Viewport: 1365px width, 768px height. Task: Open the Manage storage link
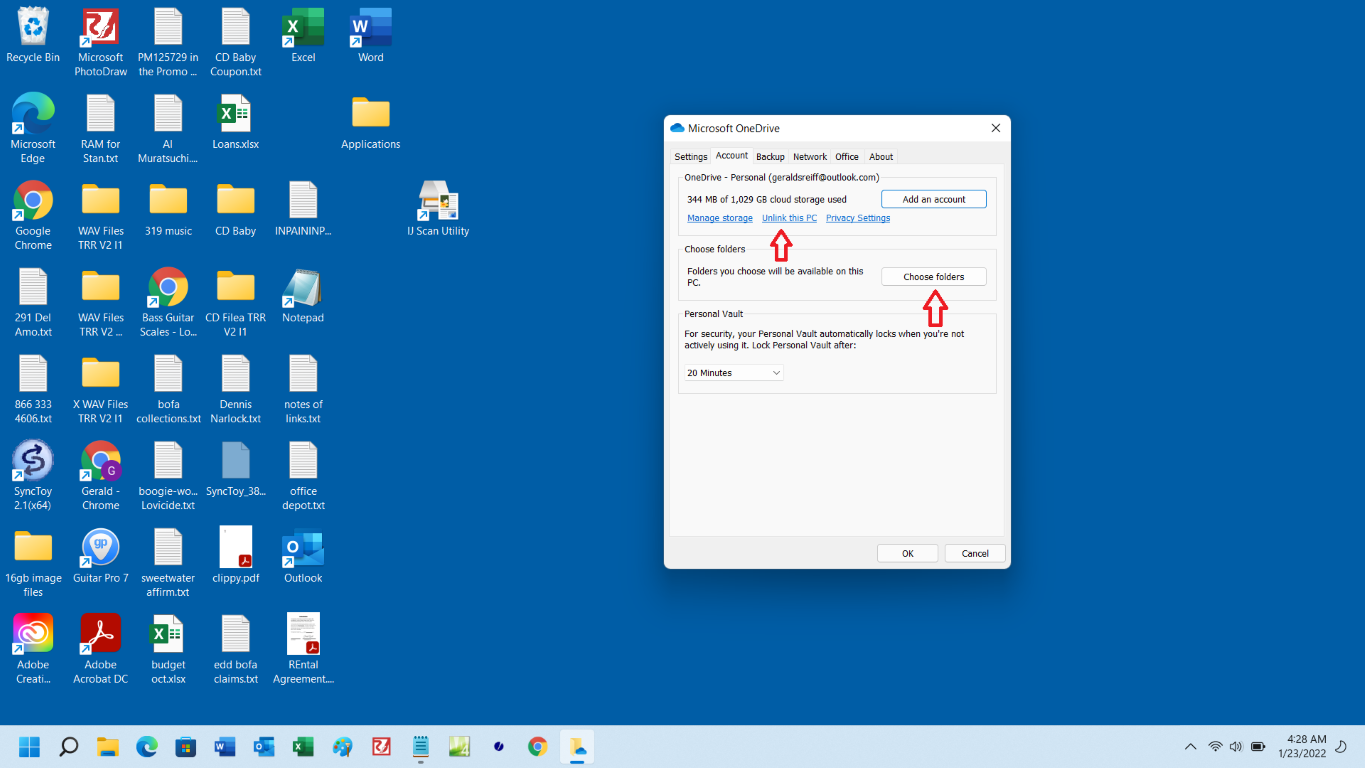pyautogui.click(x=720, y=218)
